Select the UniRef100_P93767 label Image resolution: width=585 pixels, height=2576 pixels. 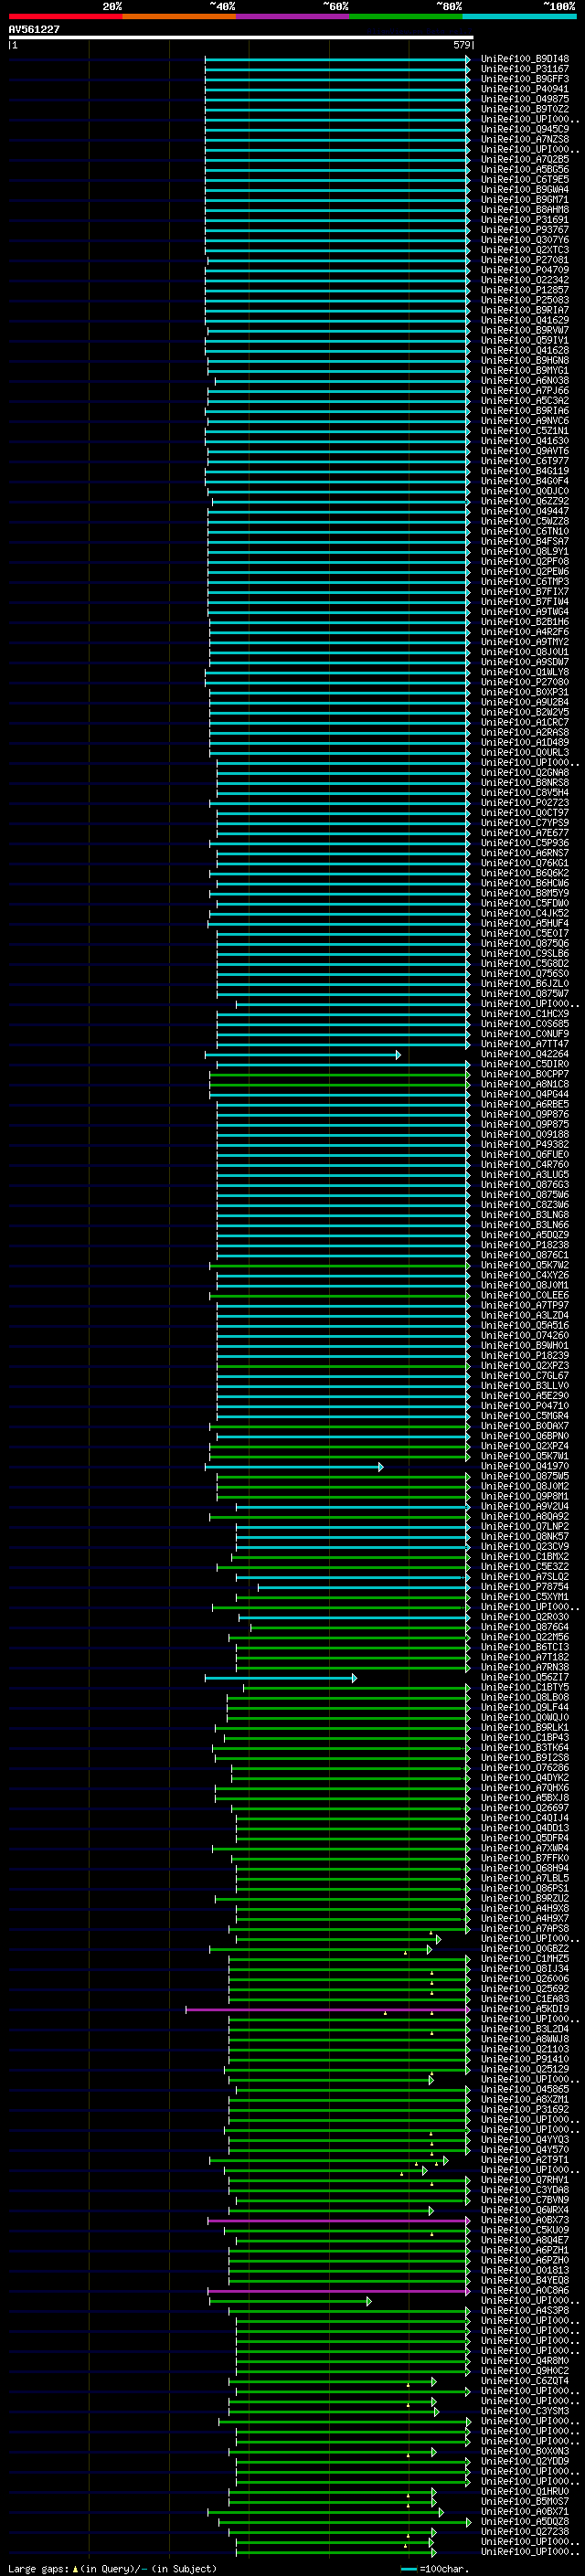point(525,230)
